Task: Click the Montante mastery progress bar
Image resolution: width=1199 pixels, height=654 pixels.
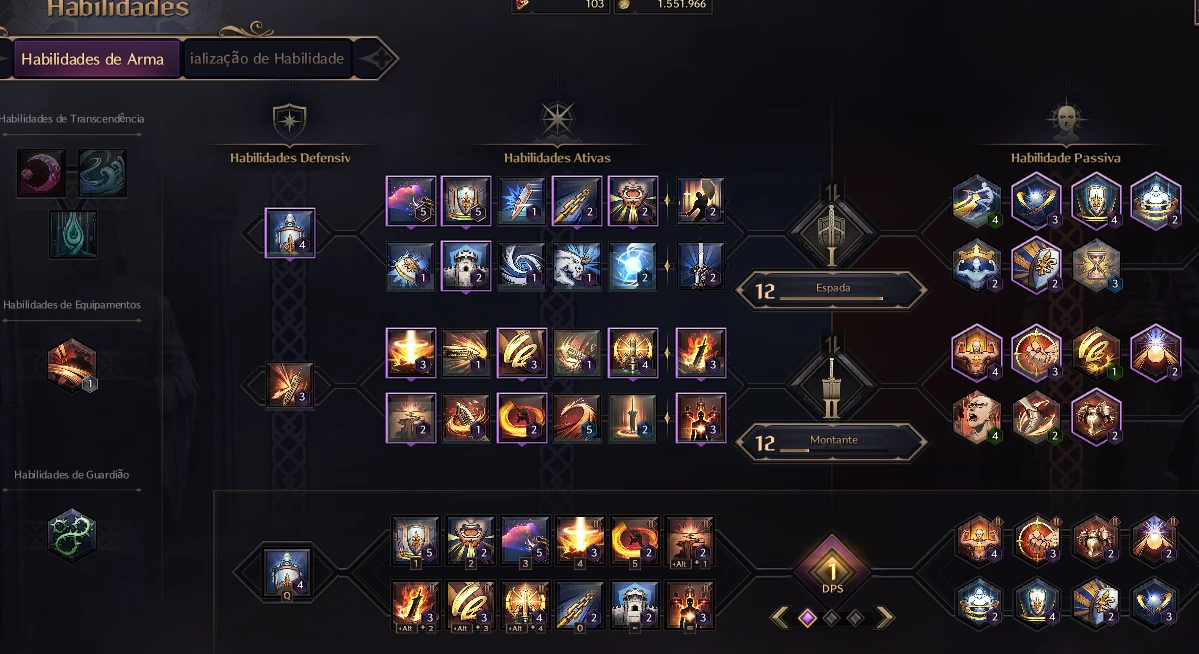Action: (831, 450)
